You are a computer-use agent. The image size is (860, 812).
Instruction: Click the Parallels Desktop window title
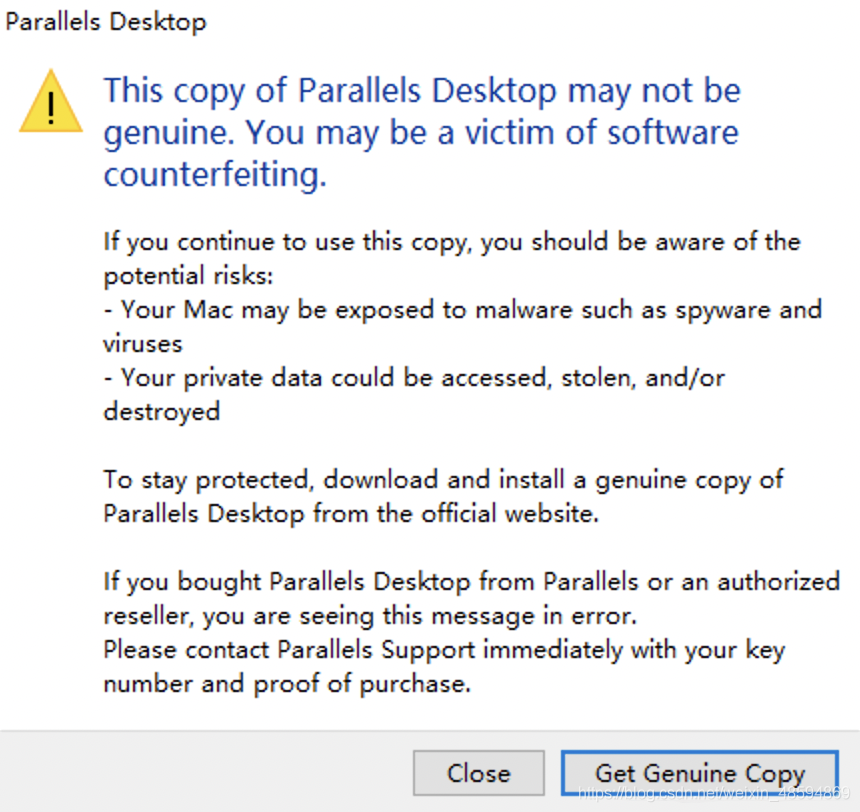pyautogui.click(x=106, y=22)
